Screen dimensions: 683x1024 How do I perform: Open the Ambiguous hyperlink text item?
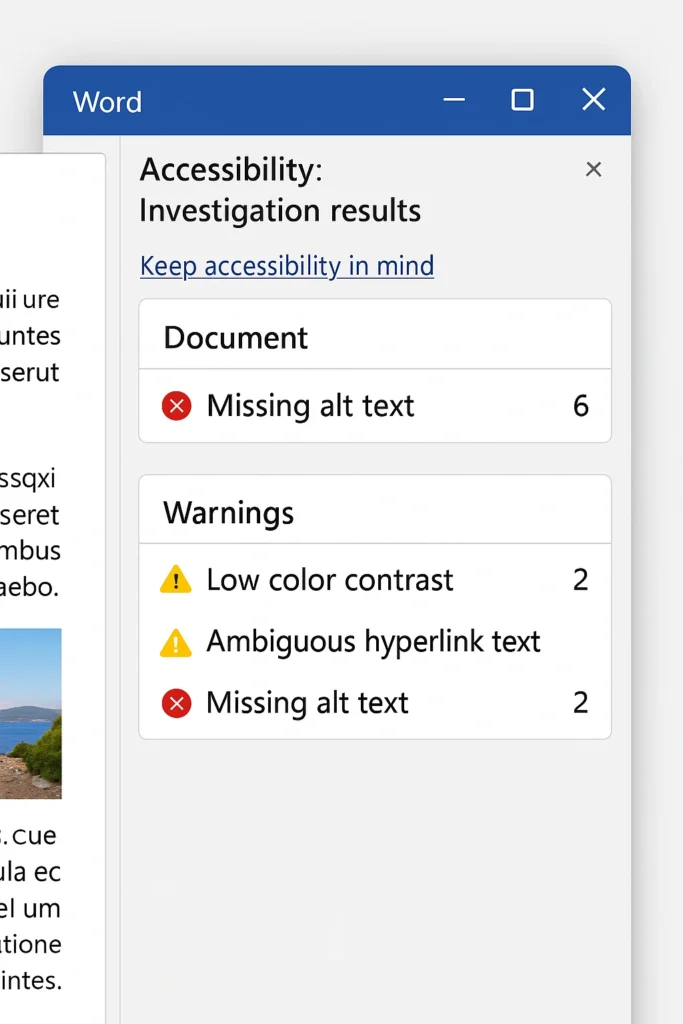point(375,641)
